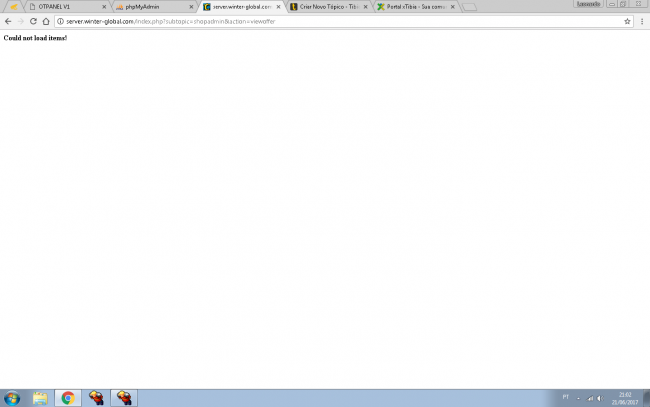Go back with the browser back arrow
The height and width of the screenshot is (407, 650).
tap(8, 21)
